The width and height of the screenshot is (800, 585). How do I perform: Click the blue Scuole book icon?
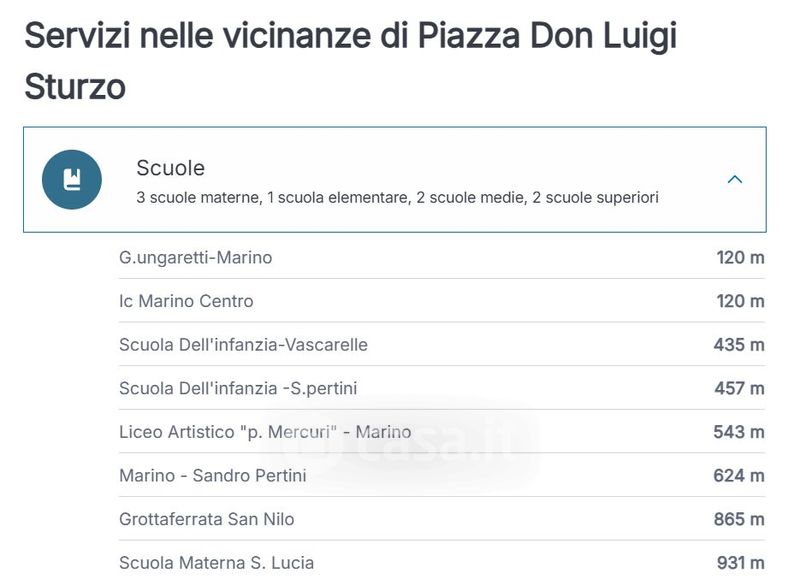click(72, 180)
